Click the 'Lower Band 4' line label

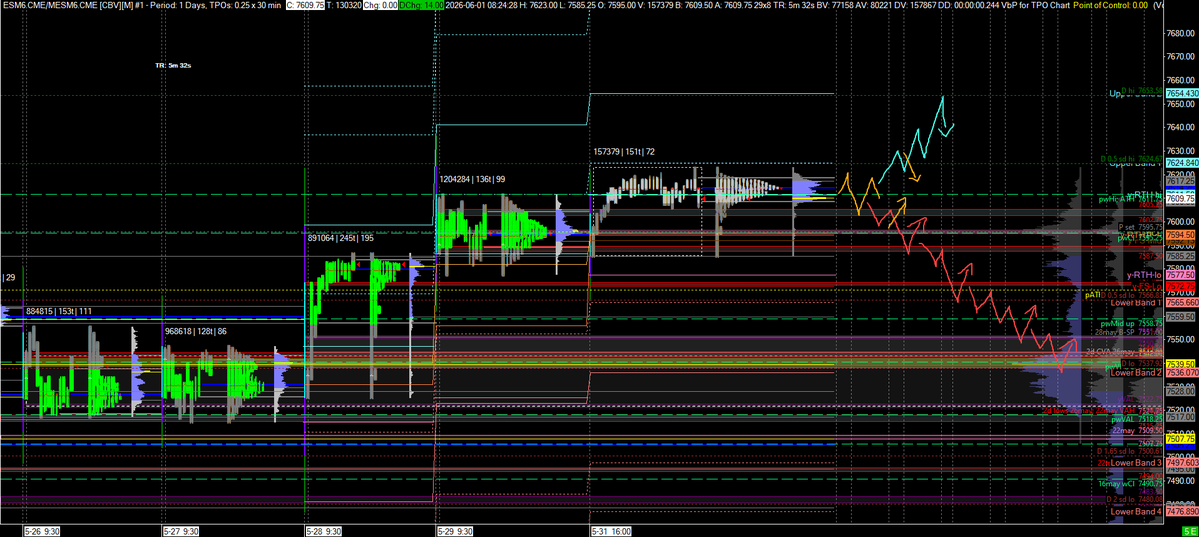click(x=1136, y=512)
